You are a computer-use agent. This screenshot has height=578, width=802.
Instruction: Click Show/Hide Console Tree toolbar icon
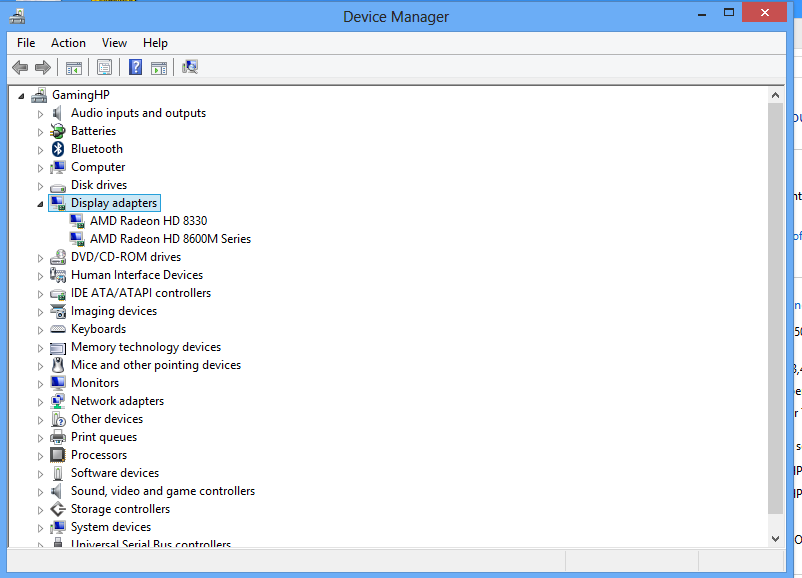(73, 67)
